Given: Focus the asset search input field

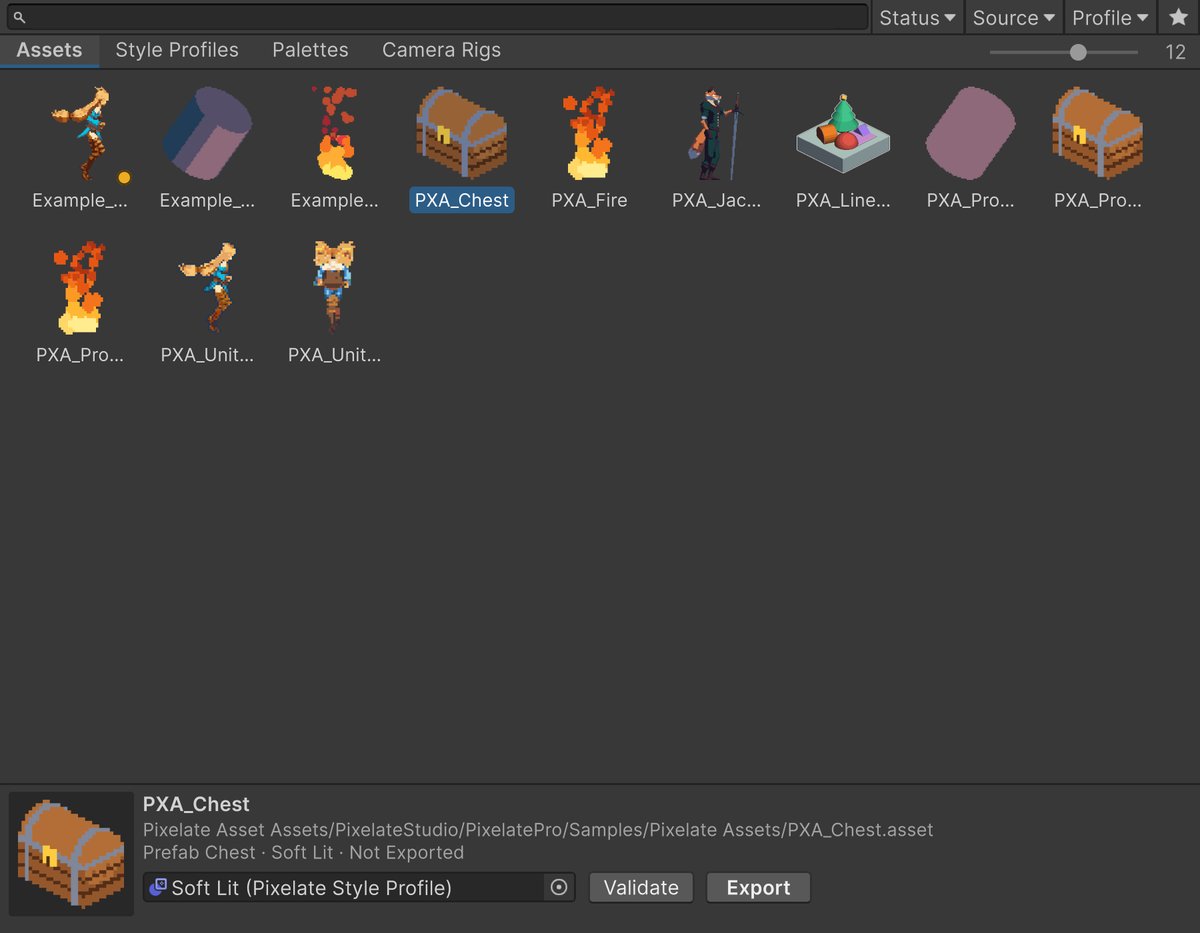Looking at the screenshot, I should (436, 17).
